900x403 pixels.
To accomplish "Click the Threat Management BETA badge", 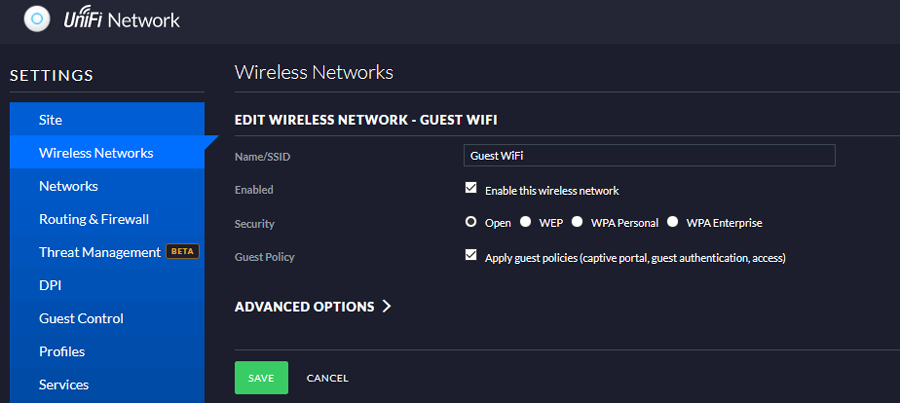I will [x=182, y=252].
